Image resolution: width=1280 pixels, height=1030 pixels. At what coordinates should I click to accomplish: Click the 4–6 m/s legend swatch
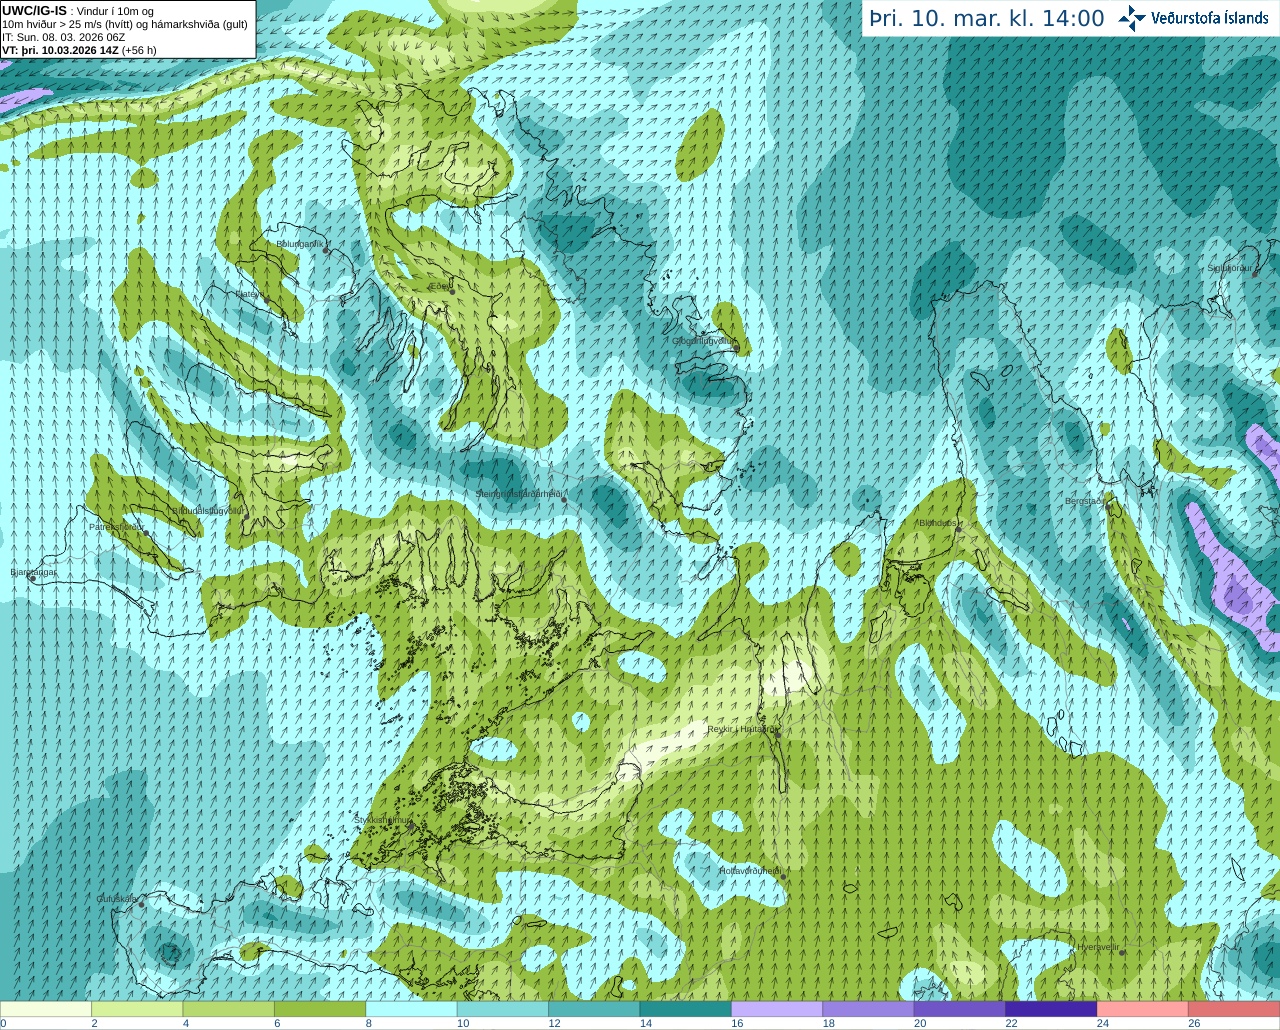tap(229, 1009)
